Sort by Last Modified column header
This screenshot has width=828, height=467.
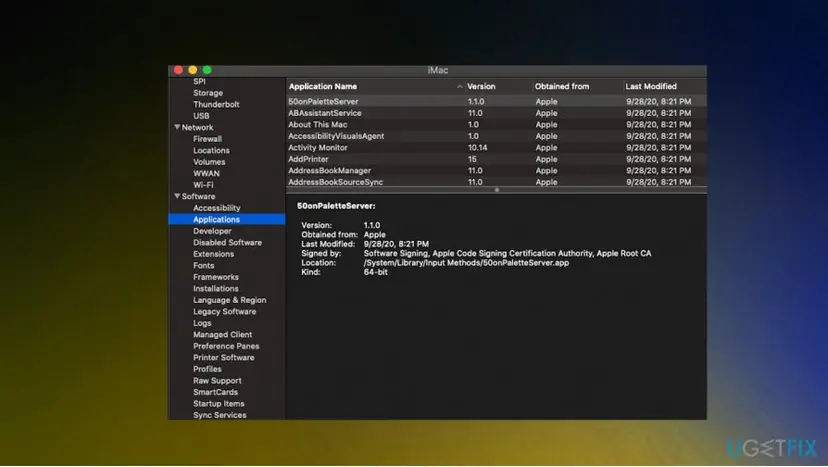651,86
